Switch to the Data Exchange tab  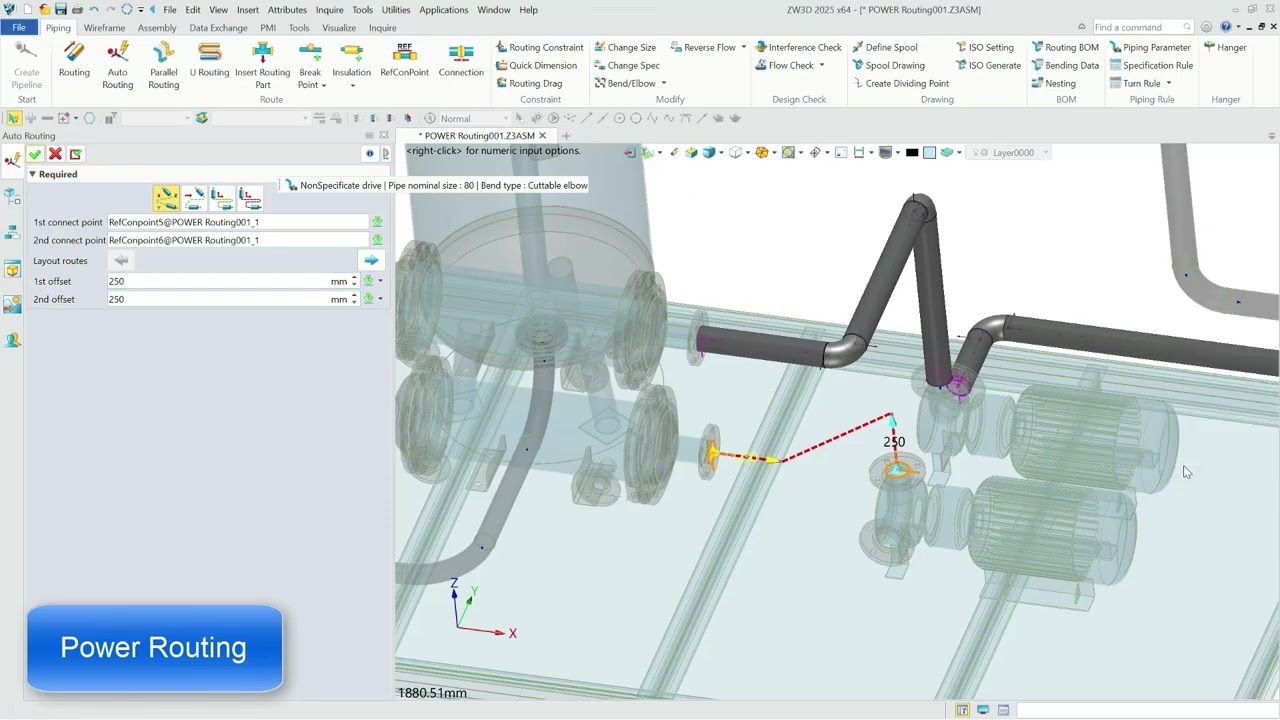click(x=218, y=28)
